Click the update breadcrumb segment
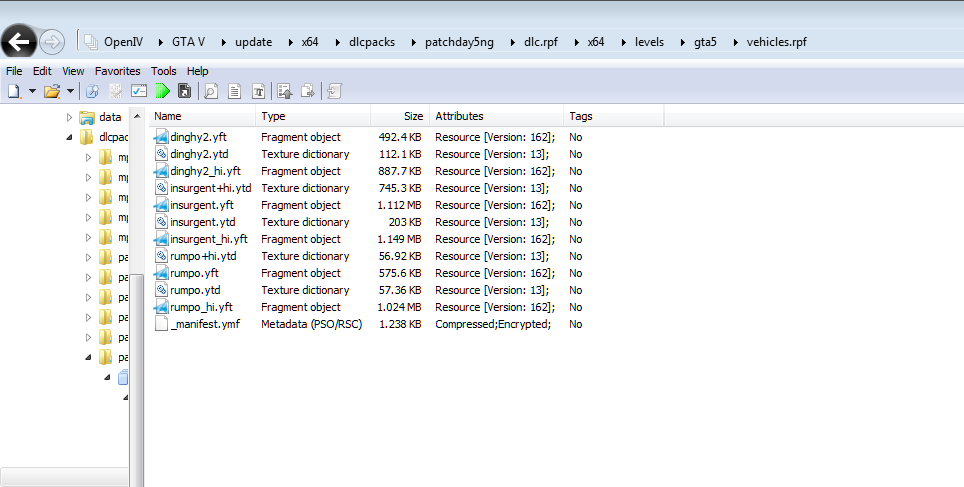Image resolution: width=964 pixels, height=487 pixels. click(x=253, y=42)
